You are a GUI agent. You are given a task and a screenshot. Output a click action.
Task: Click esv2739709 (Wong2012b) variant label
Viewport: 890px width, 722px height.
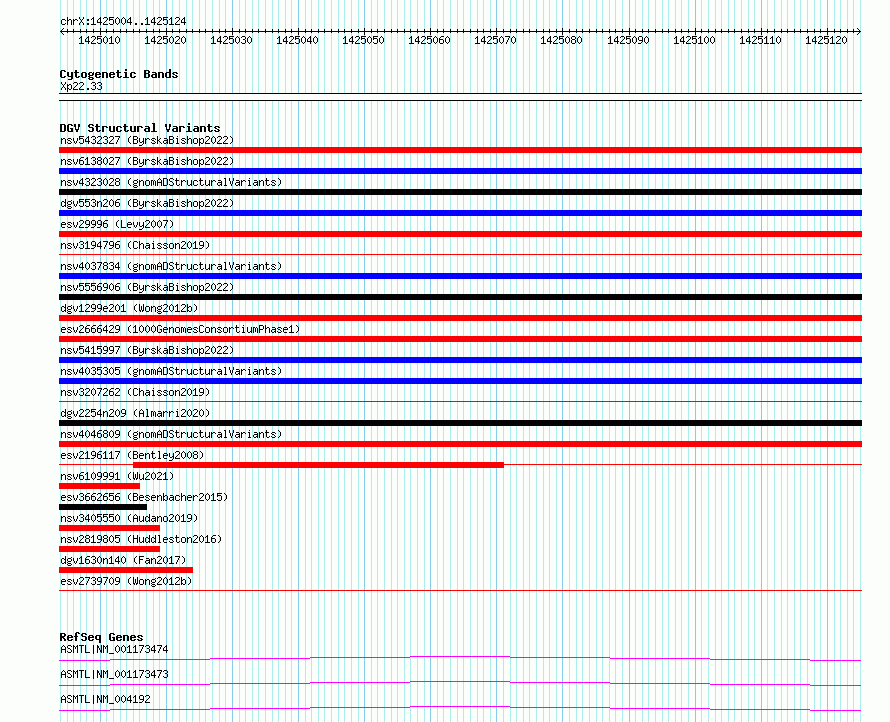point(126,581)
